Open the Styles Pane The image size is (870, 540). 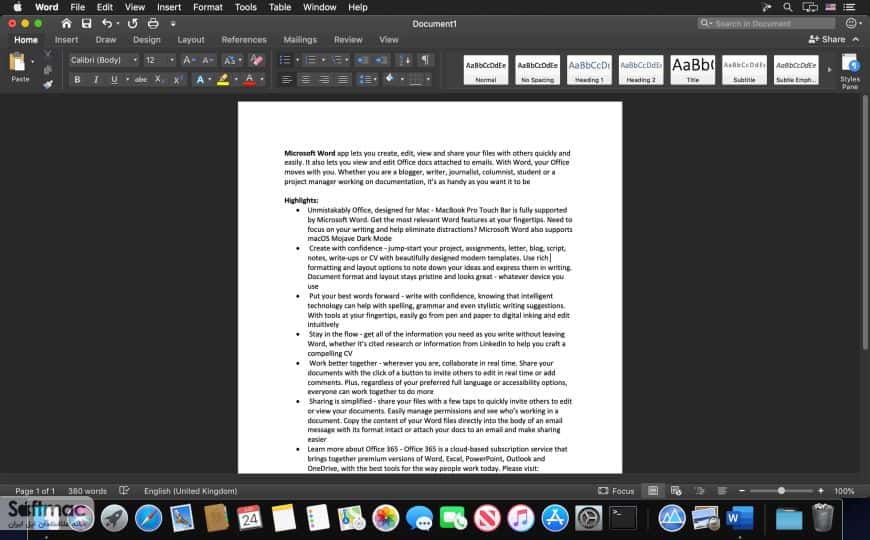pyautogui.click(x=850, y=71)
